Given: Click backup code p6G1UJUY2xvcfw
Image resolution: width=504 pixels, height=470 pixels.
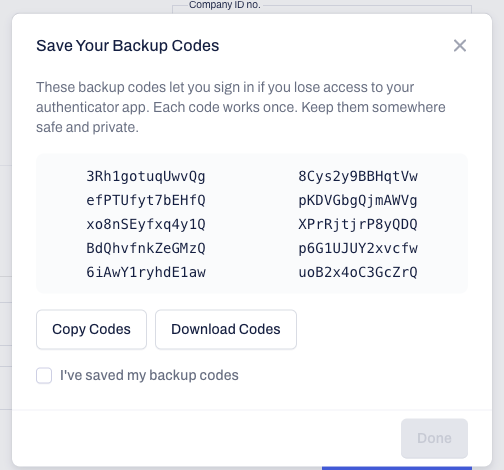Looking at the screenshot, I should (x=358, y=249).
